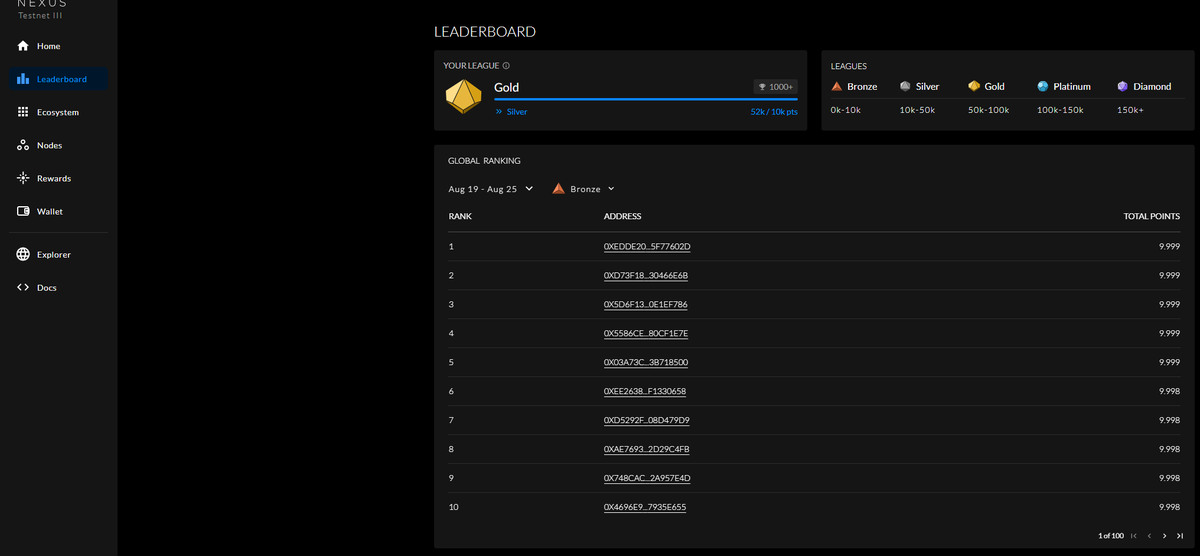
Task: Open address 0X03A73C...3B718500
Action: coord(646,362)
